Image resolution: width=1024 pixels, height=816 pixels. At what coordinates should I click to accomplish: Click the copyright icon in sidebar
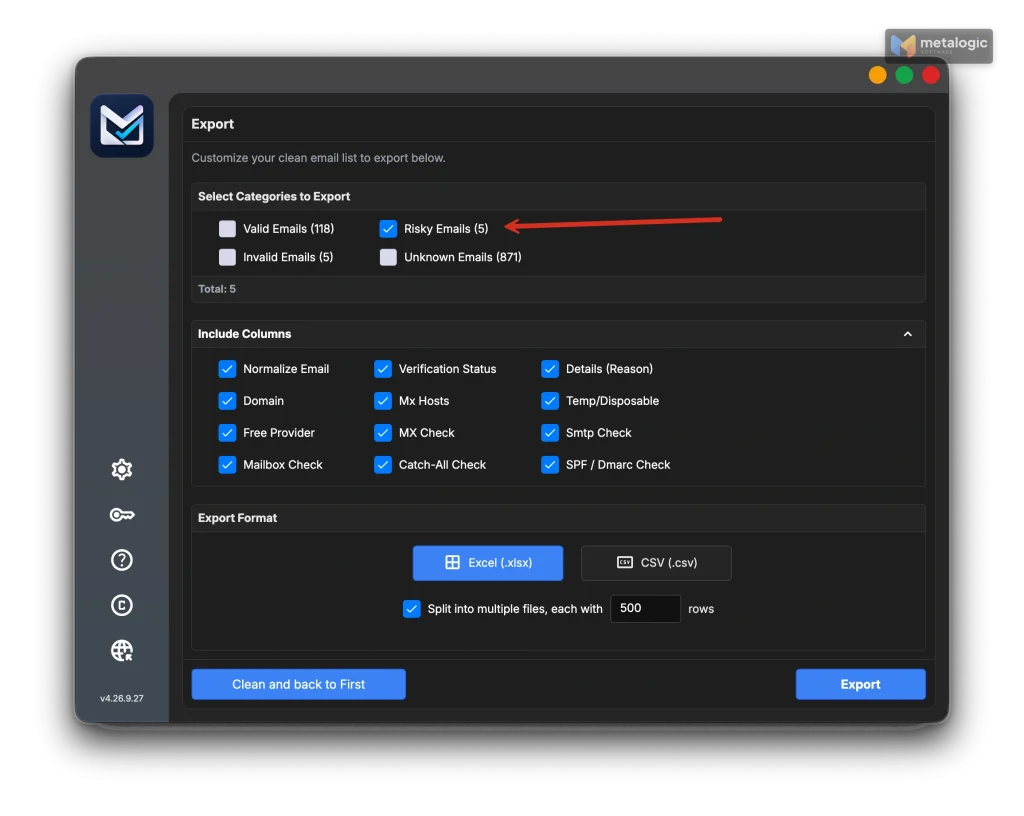pyautogui.click(x=121, y=605)
